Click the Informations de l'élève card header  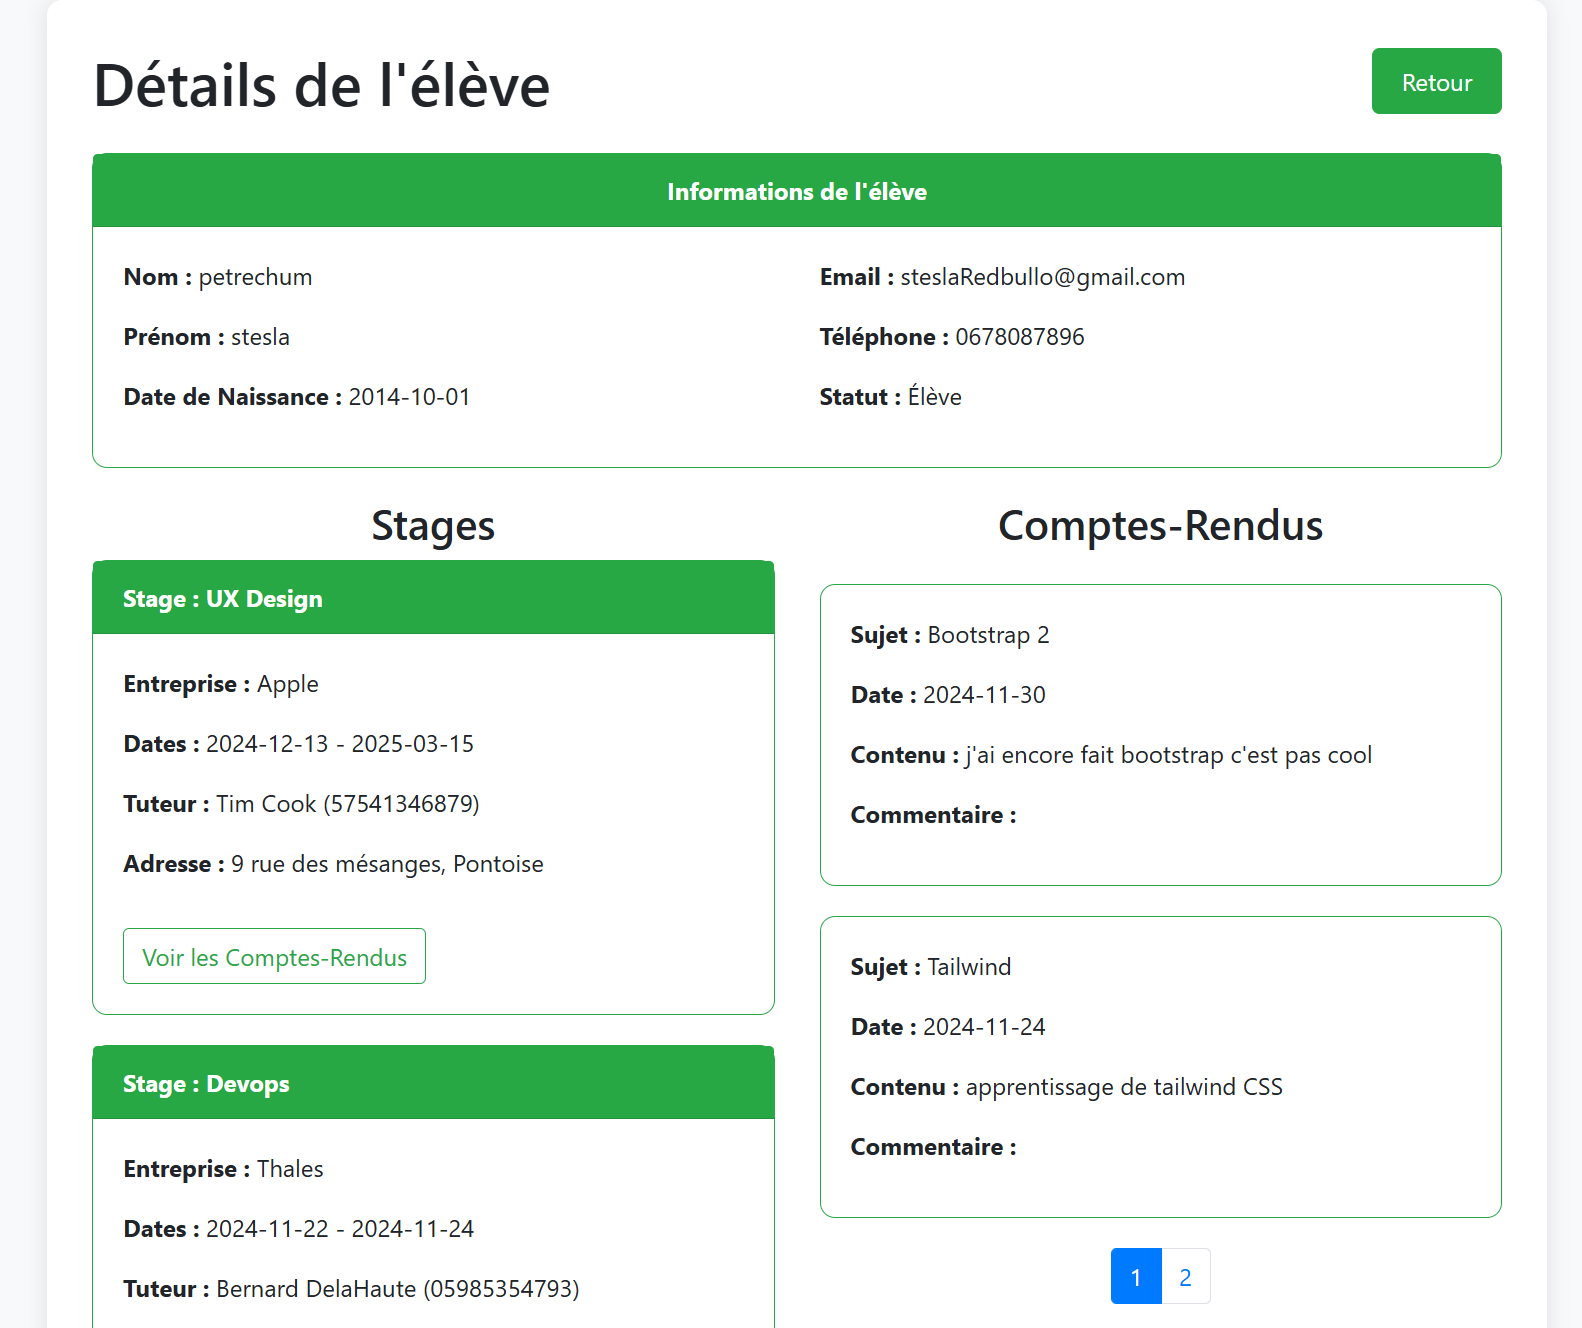(x=796, y=192)
